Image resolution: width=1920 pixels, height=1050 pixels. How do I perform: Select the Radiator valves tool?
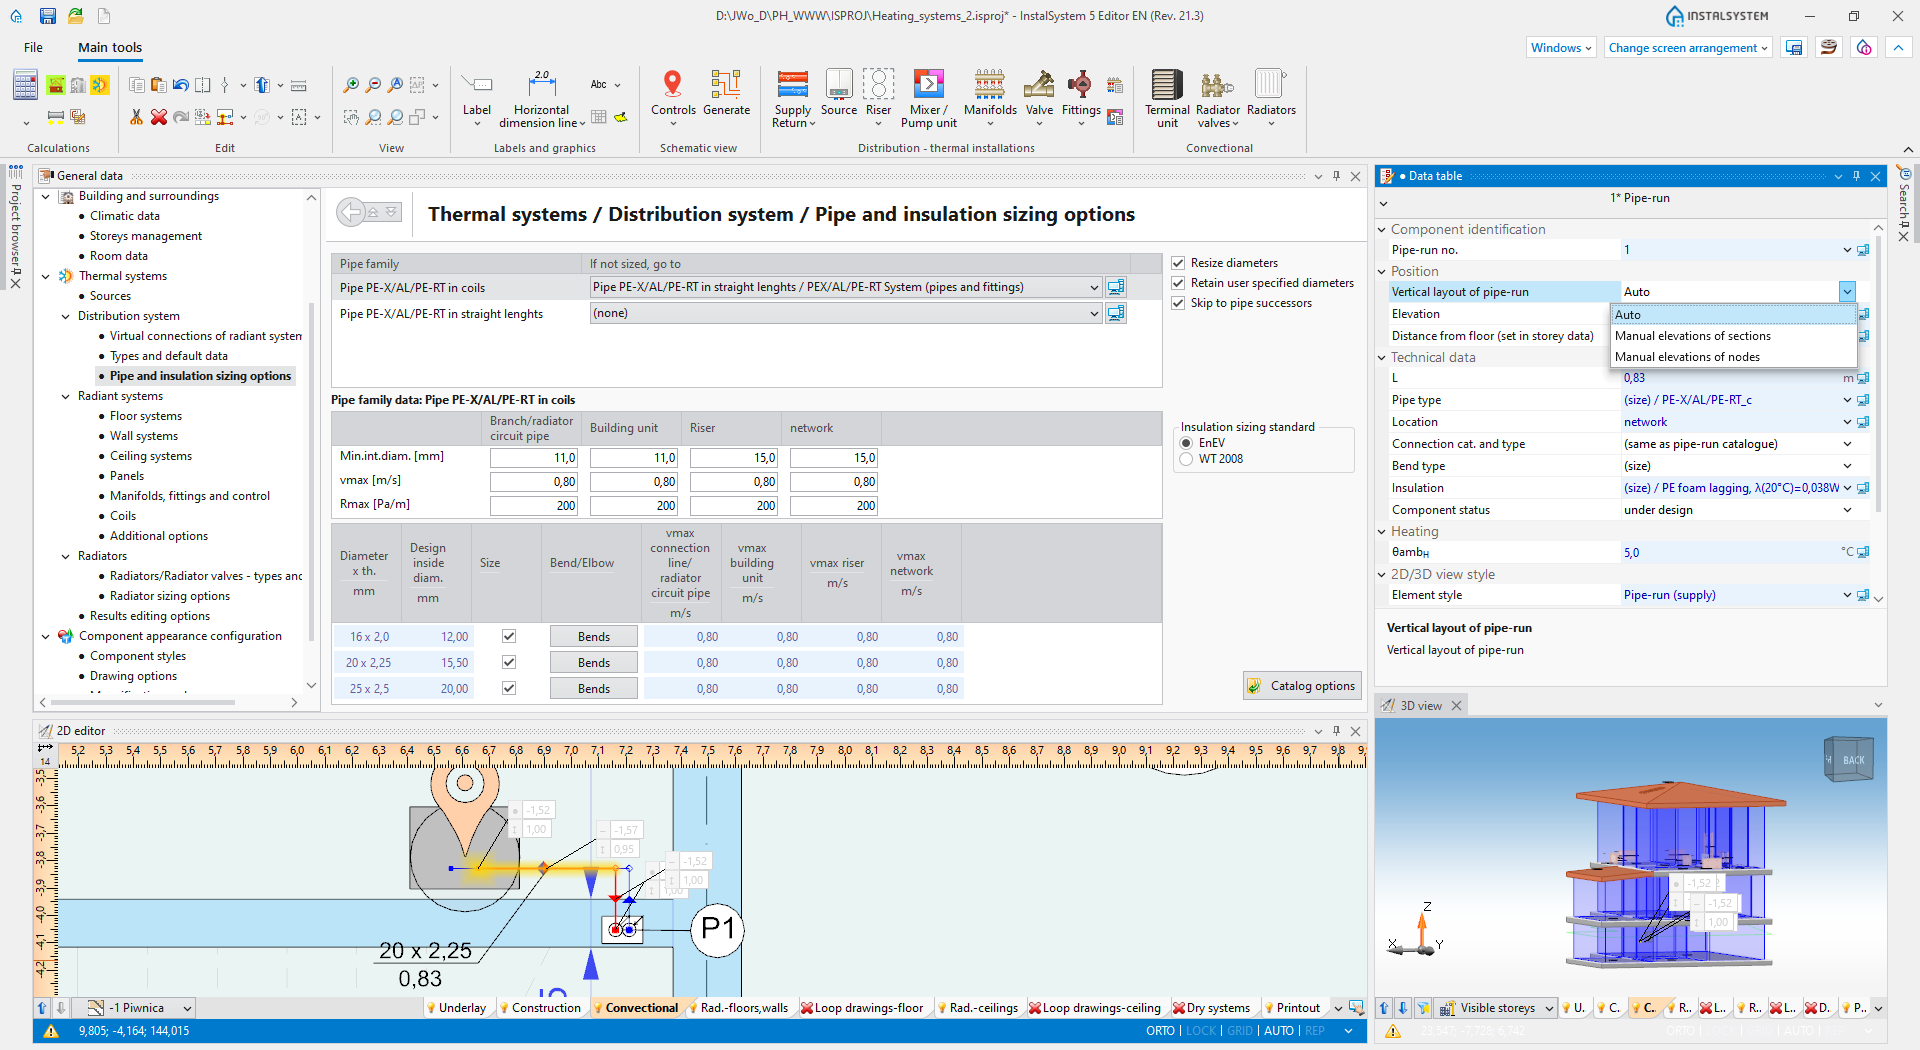(1217, 98)
